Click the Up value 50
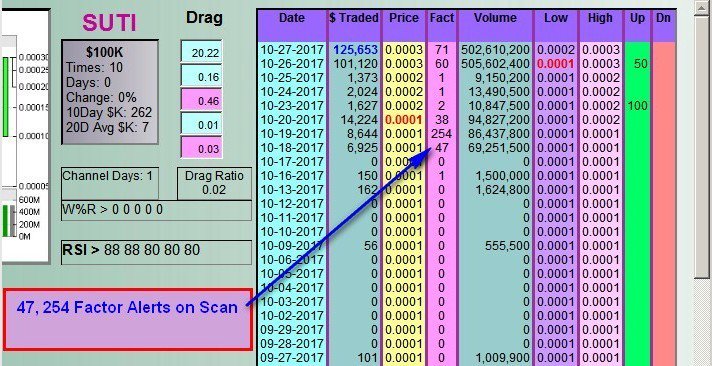Screen dimensions: 712x366 click(x=640, y=64)
